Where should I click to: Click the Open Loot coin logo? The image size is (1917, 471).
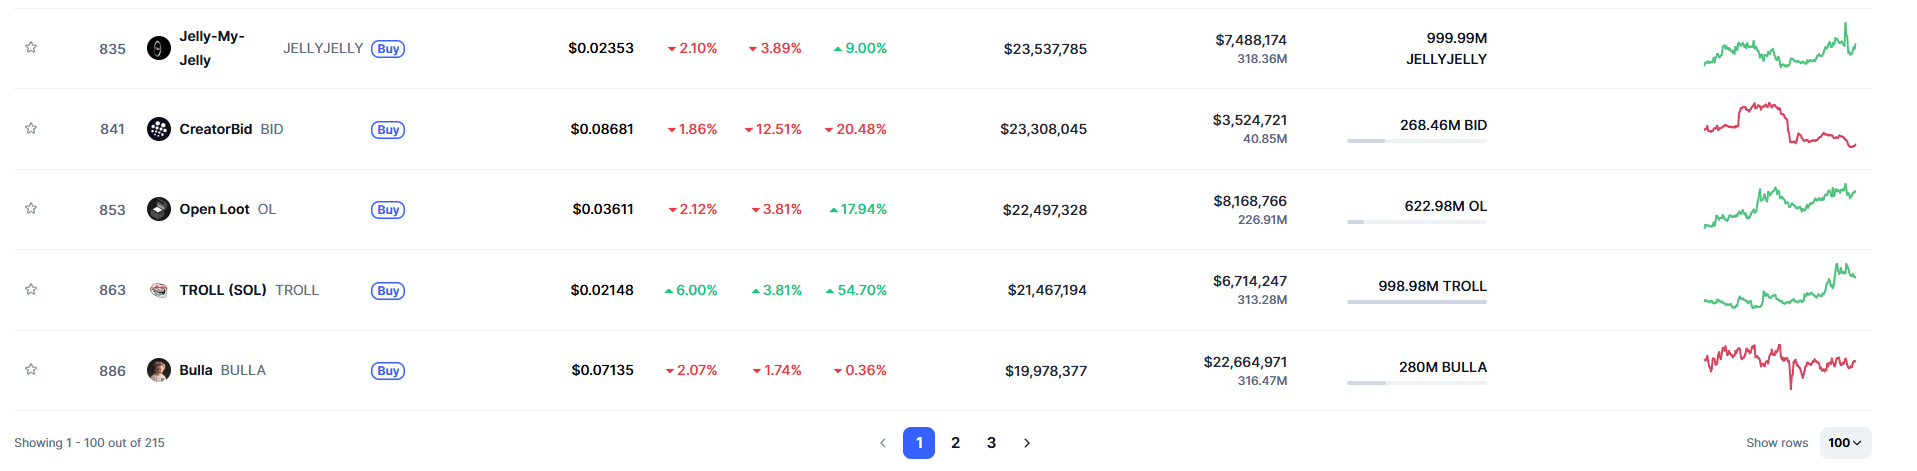tap(159, 209)
